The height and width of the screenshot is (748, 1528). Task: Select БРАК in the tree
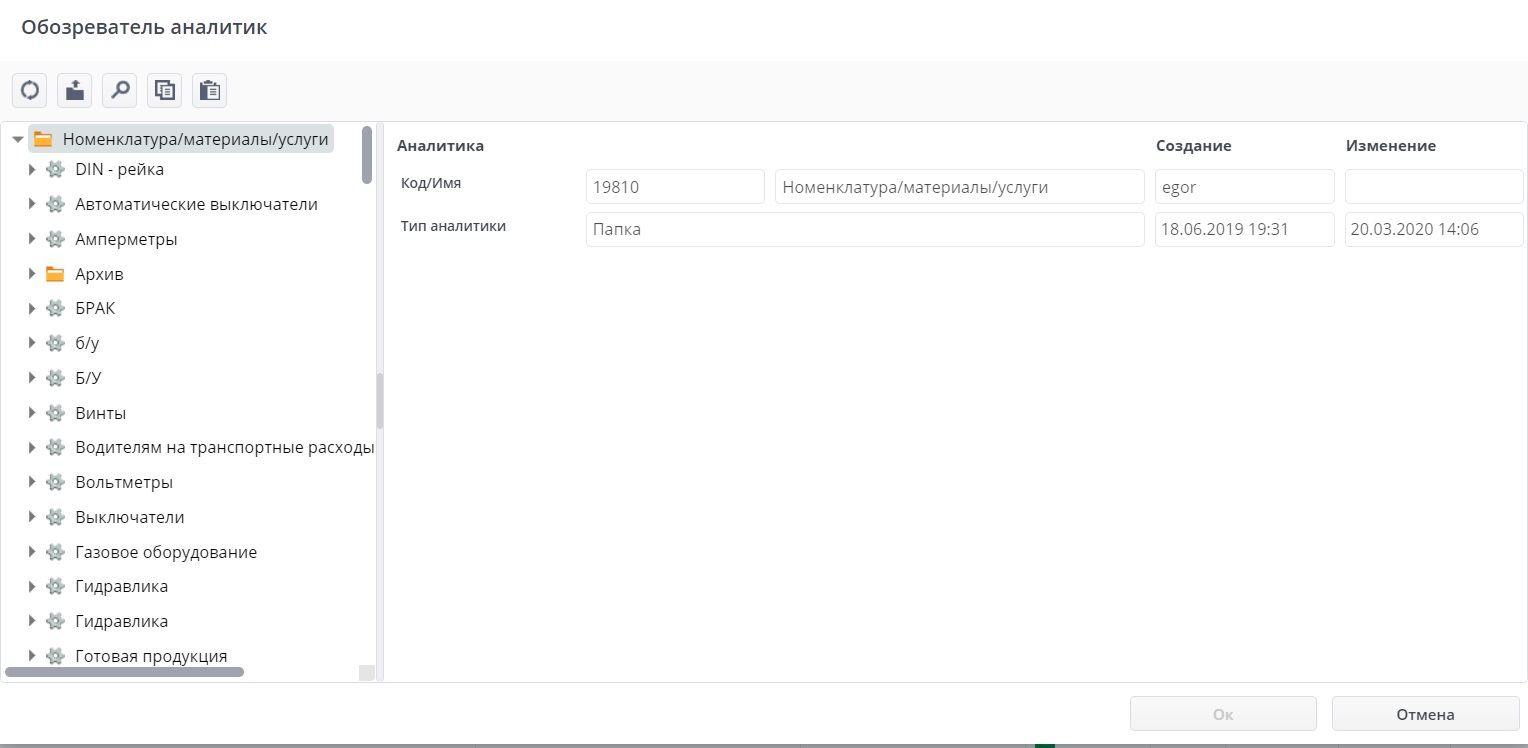[x=95, y=308]
